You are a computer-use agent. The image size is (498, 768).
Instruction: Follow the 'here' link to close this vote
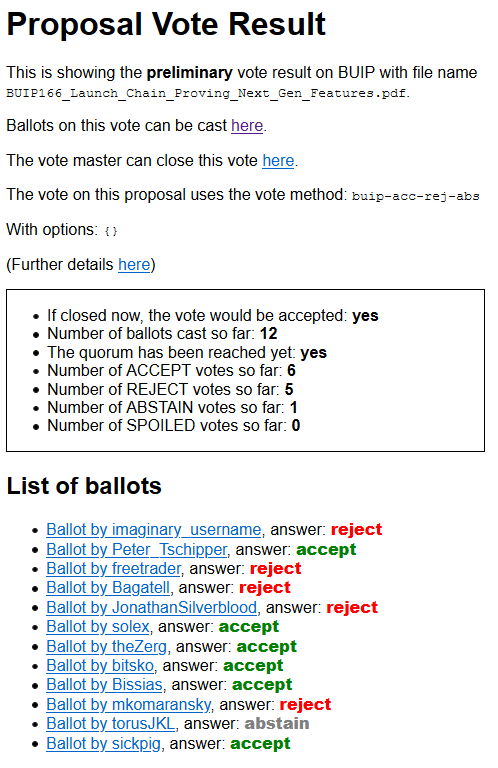tap(278, 161)
